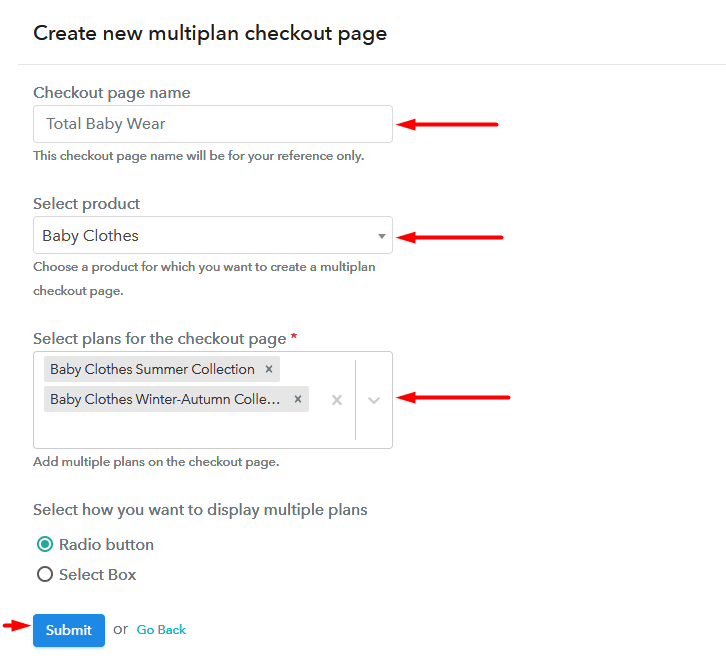Expand the plans list chevron

point(374,400)
